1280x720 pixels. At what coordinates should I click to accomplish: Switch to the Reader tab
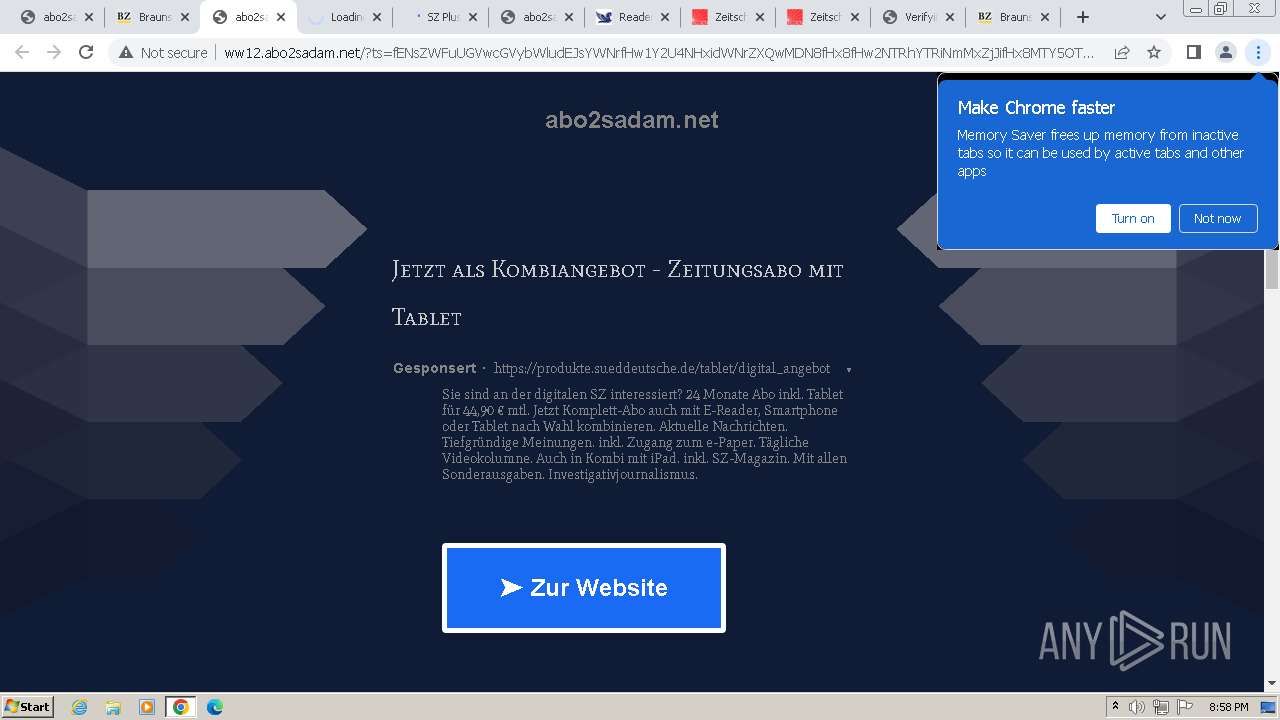tap(633, 17)
